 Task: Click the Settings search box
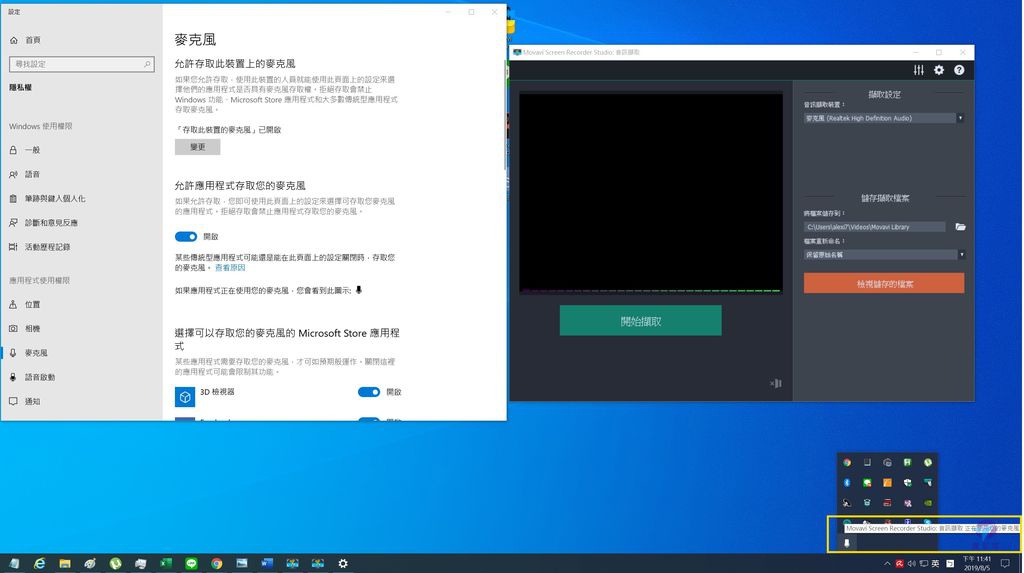(x=82, y=64)
